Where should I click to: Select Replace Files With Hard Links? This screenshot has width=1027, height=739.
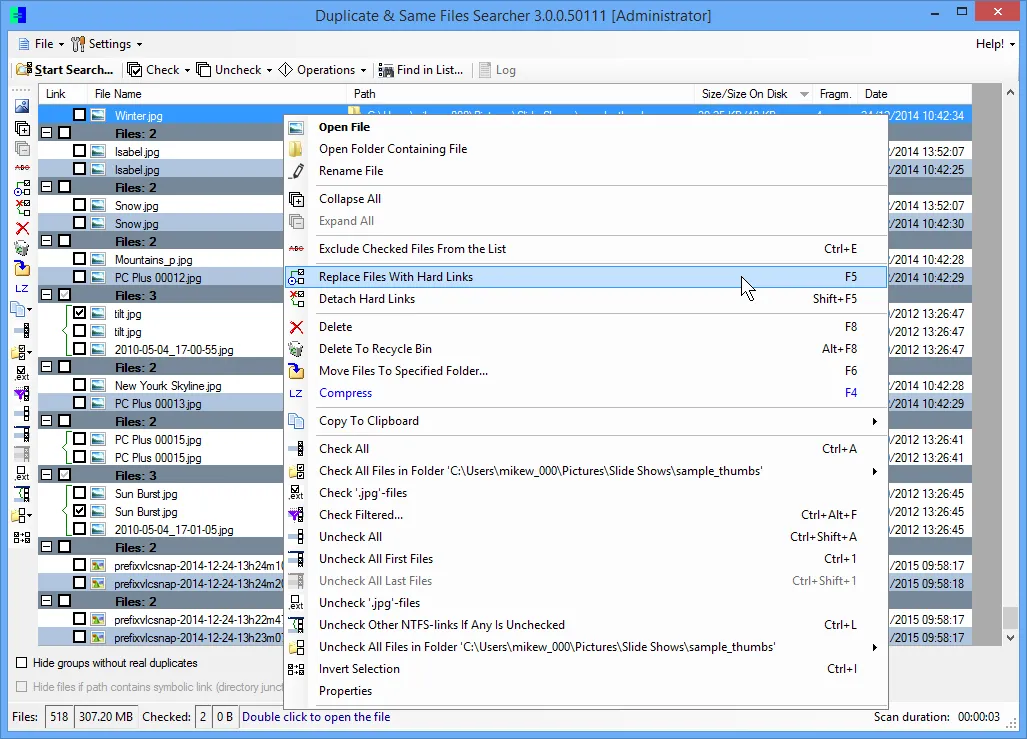tap(586, 277)
